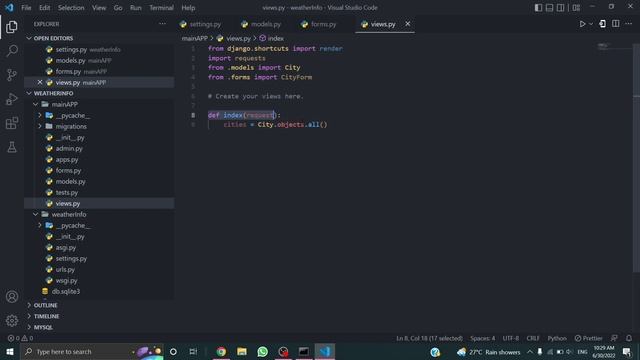This screenshot has height=360, width=640.
Task: Open the Edit menu
Action: pyautogui.click(x=44, y=8)
